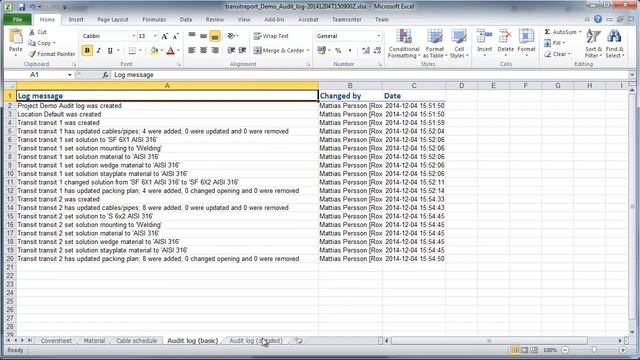Screen dimensions: 640x360
Task: Click the Excel Help question icon
Action: [598, 19]
